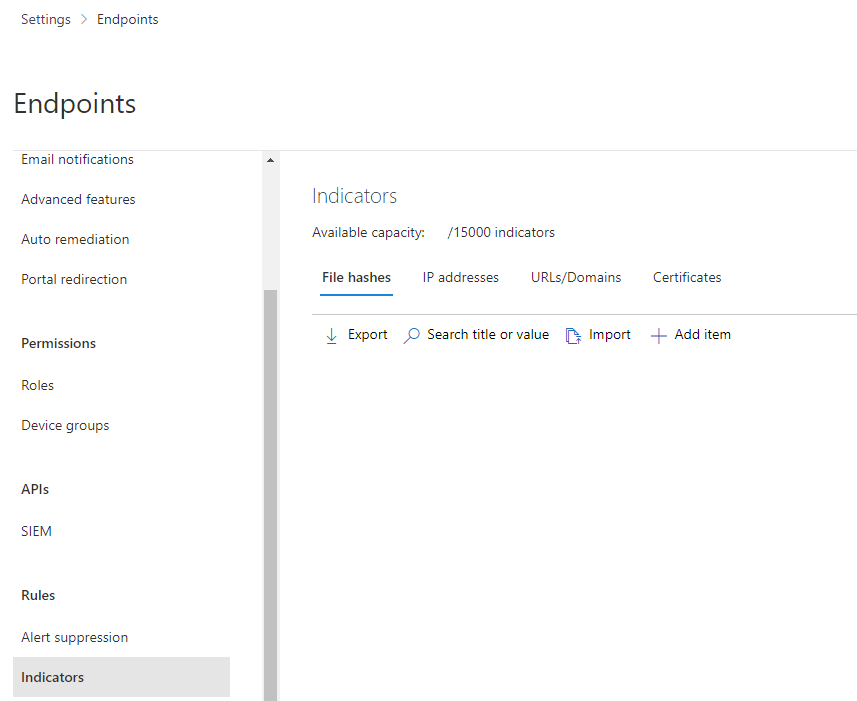Open Auto remediation settings

(75, 239)
